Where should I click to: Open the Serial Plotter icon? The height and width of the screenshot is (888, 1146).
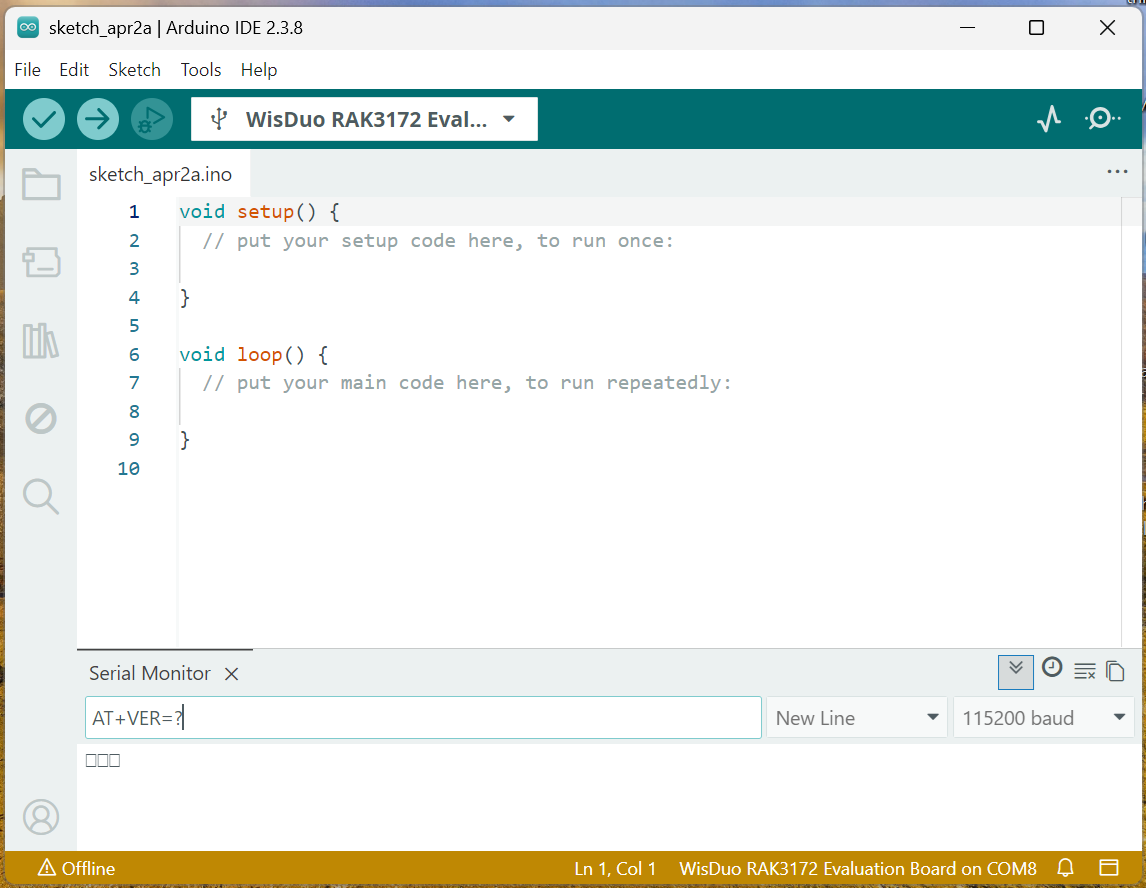[1048, 120]
